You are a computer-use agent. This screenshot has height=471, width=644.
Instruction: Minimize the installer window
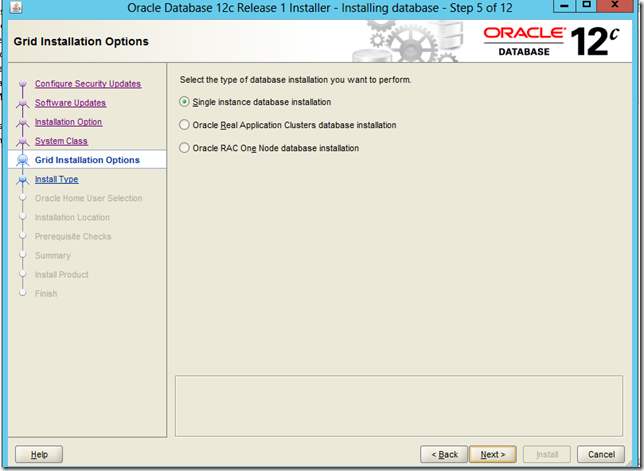565,5
